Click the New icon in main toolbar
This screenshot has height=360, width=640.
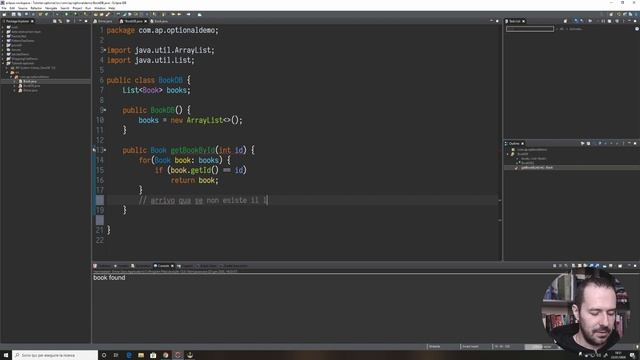click(4, 14)
